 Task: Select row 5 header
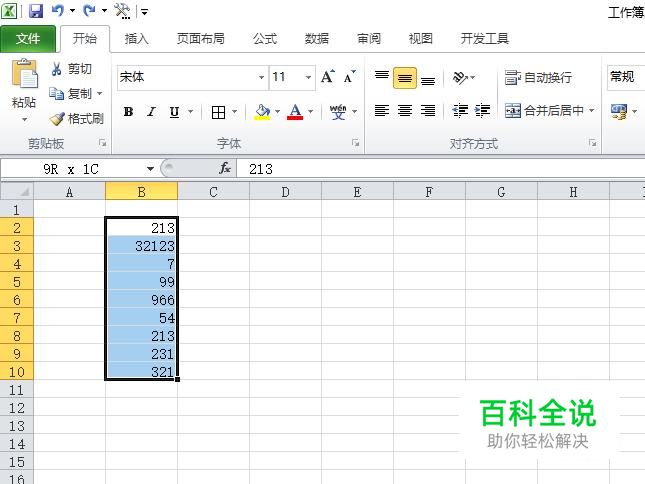(16, 282)
